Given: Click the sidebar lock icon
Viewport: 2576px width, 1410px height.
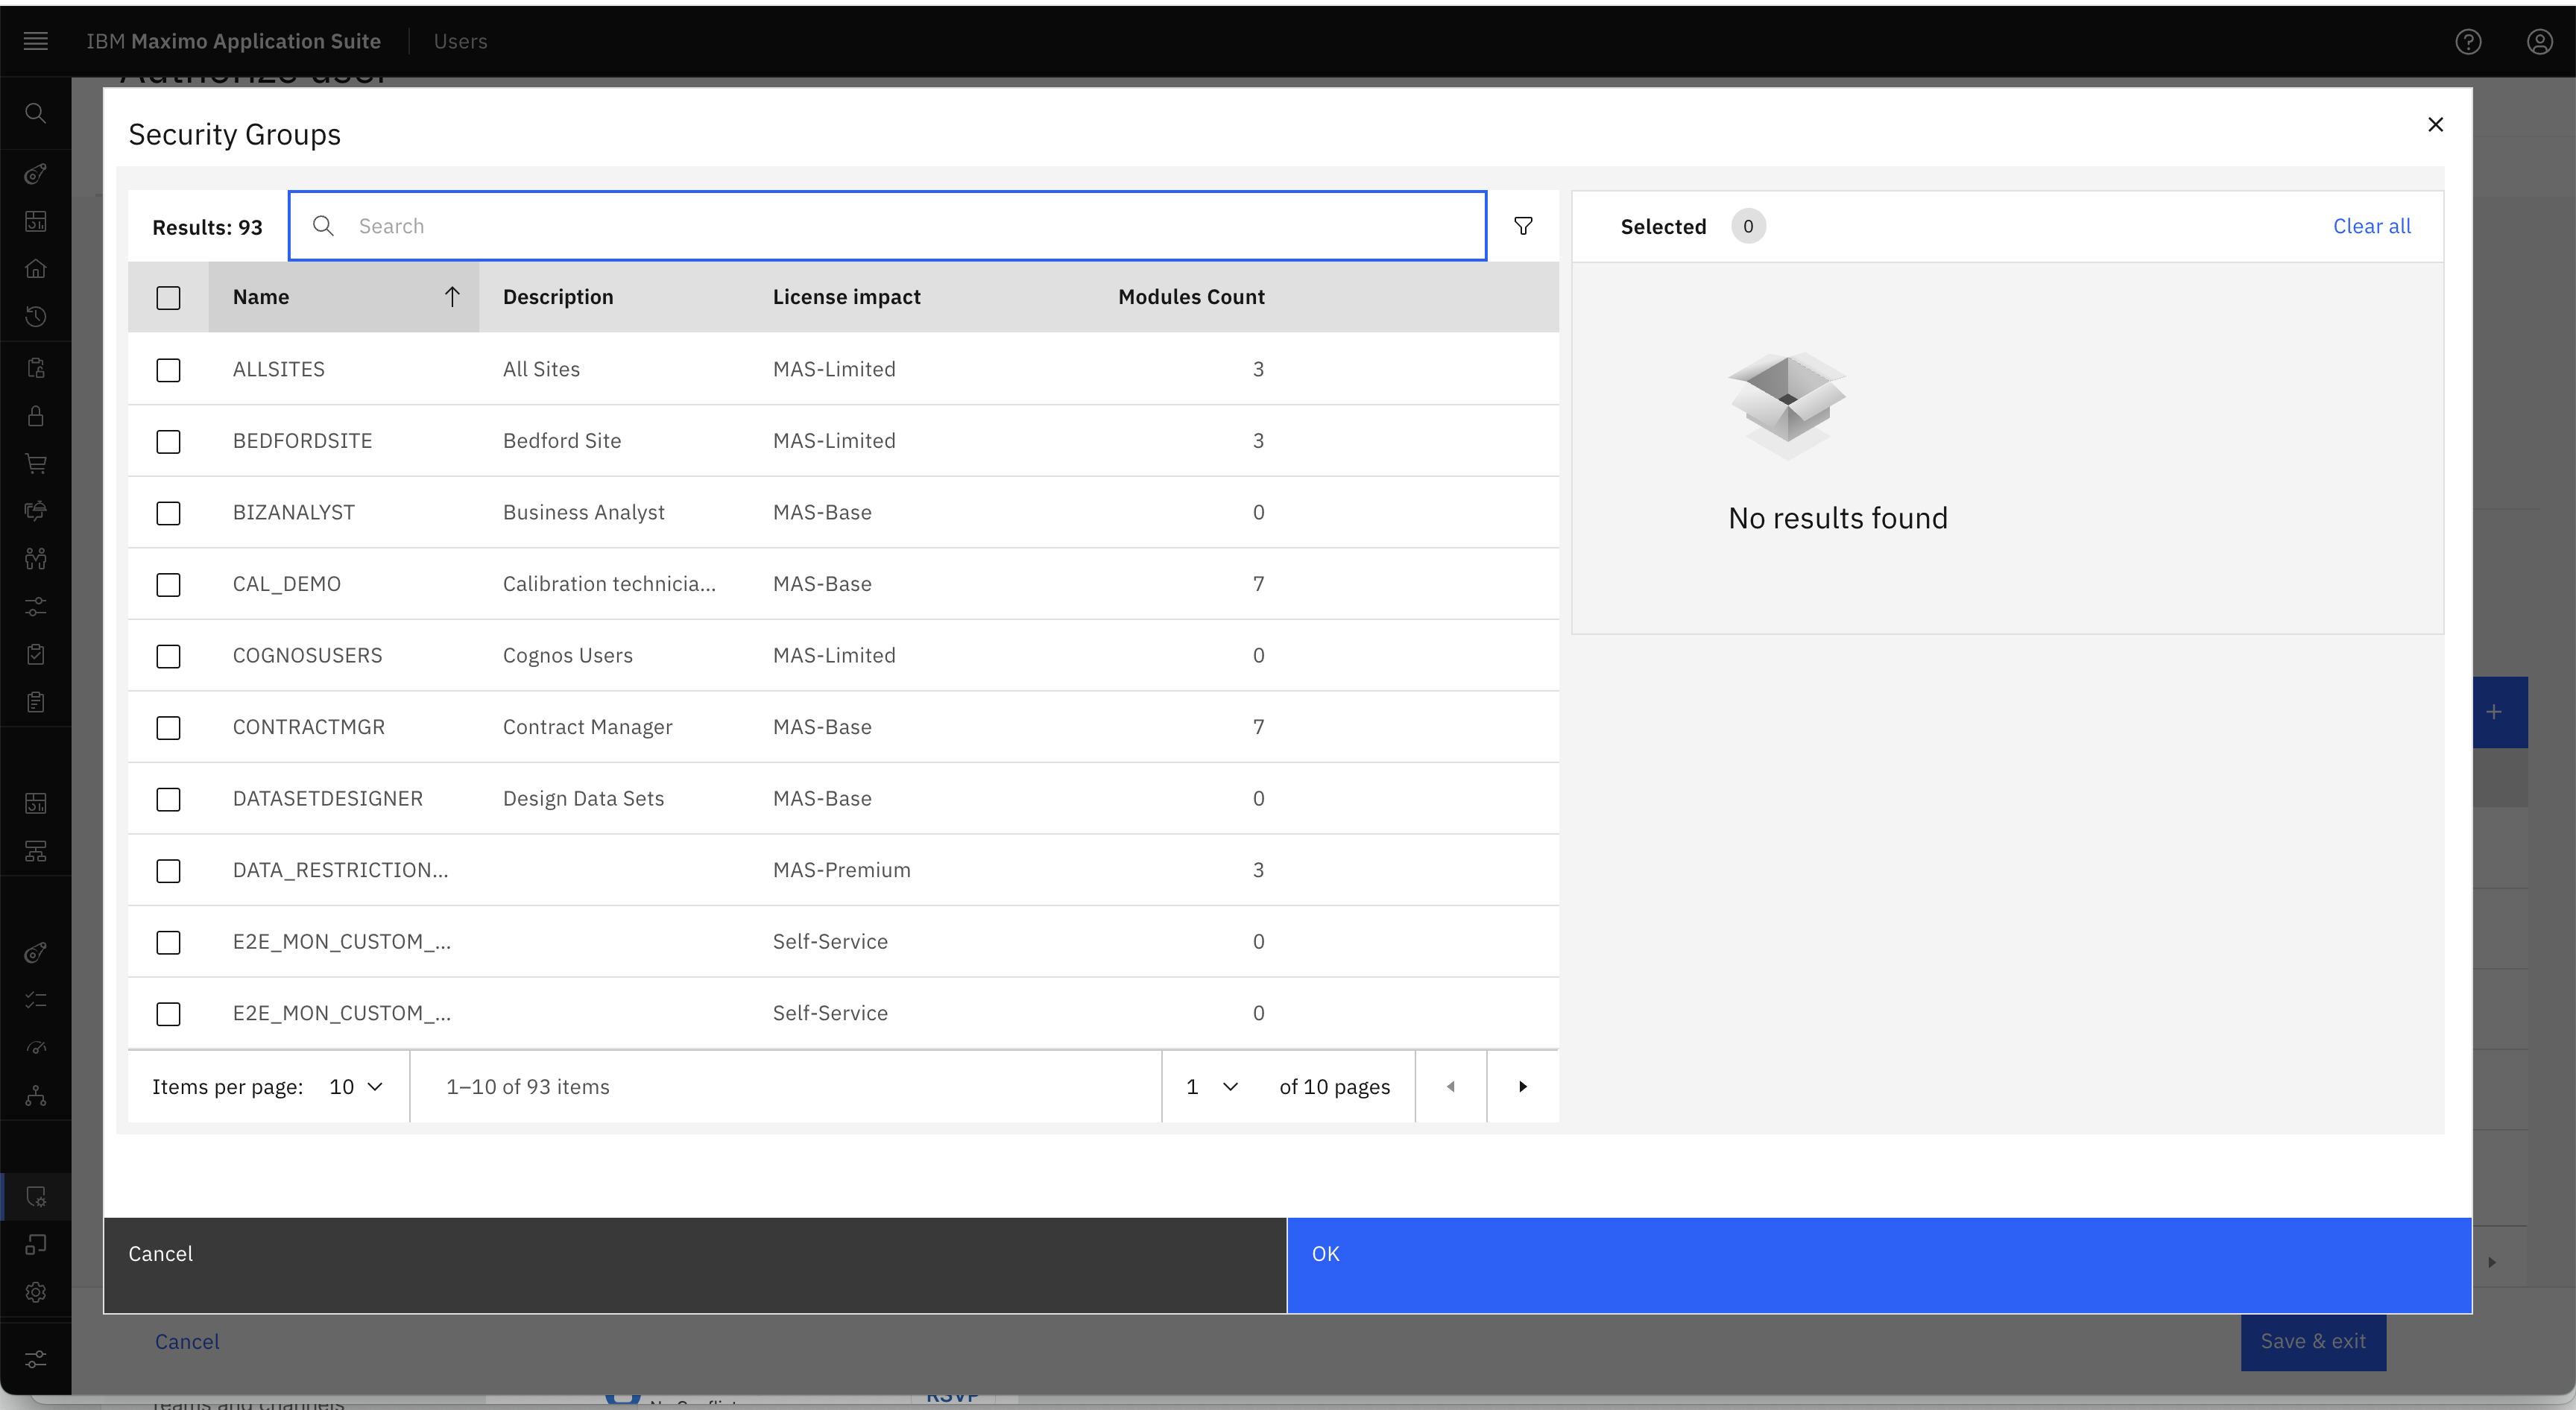Looking at the screenshot, I should click(36, 416).
